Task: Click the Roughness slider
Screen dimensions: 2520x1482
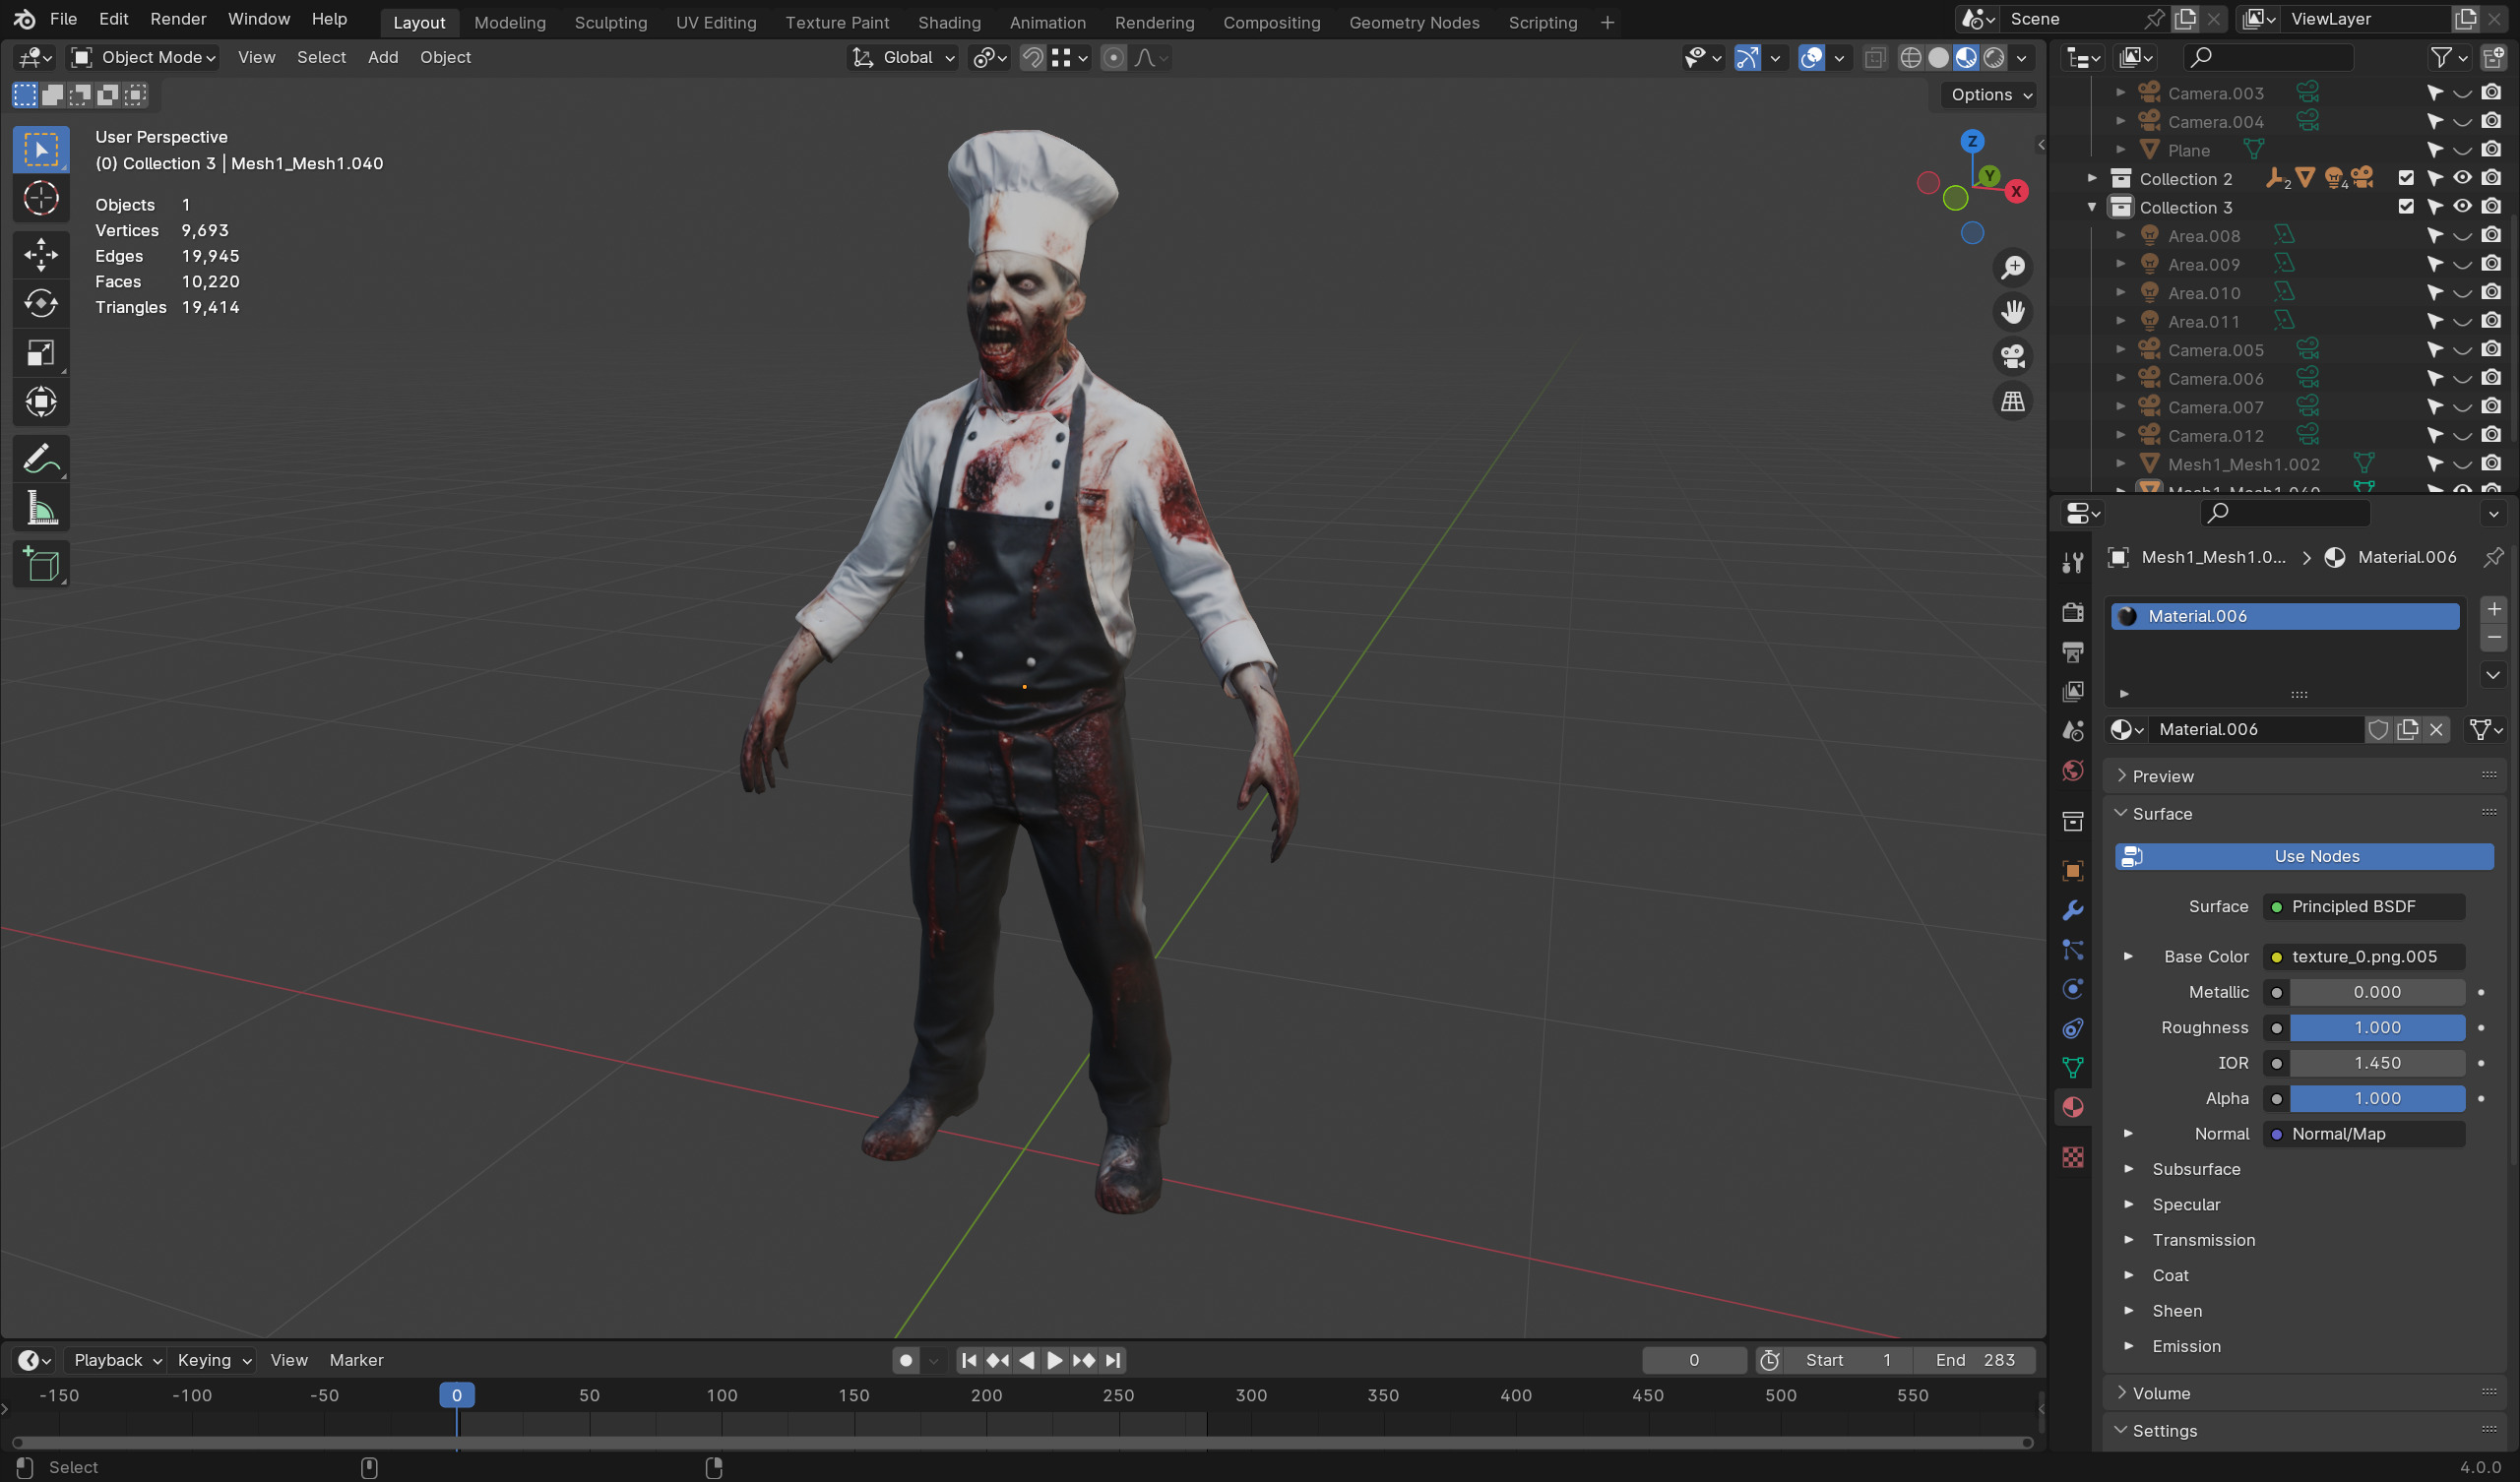Action: click(2376, 1027)
